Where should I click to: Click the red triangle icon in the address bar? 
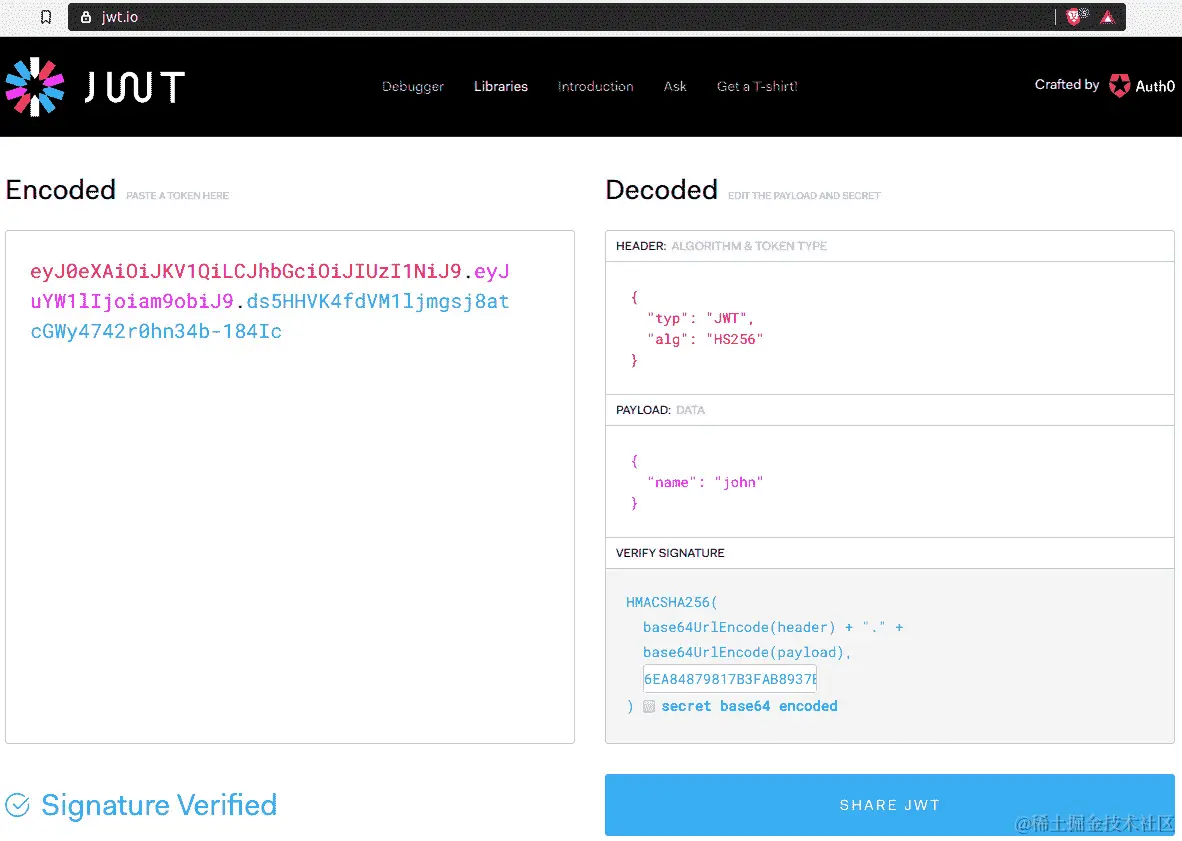click(1109, 16)
